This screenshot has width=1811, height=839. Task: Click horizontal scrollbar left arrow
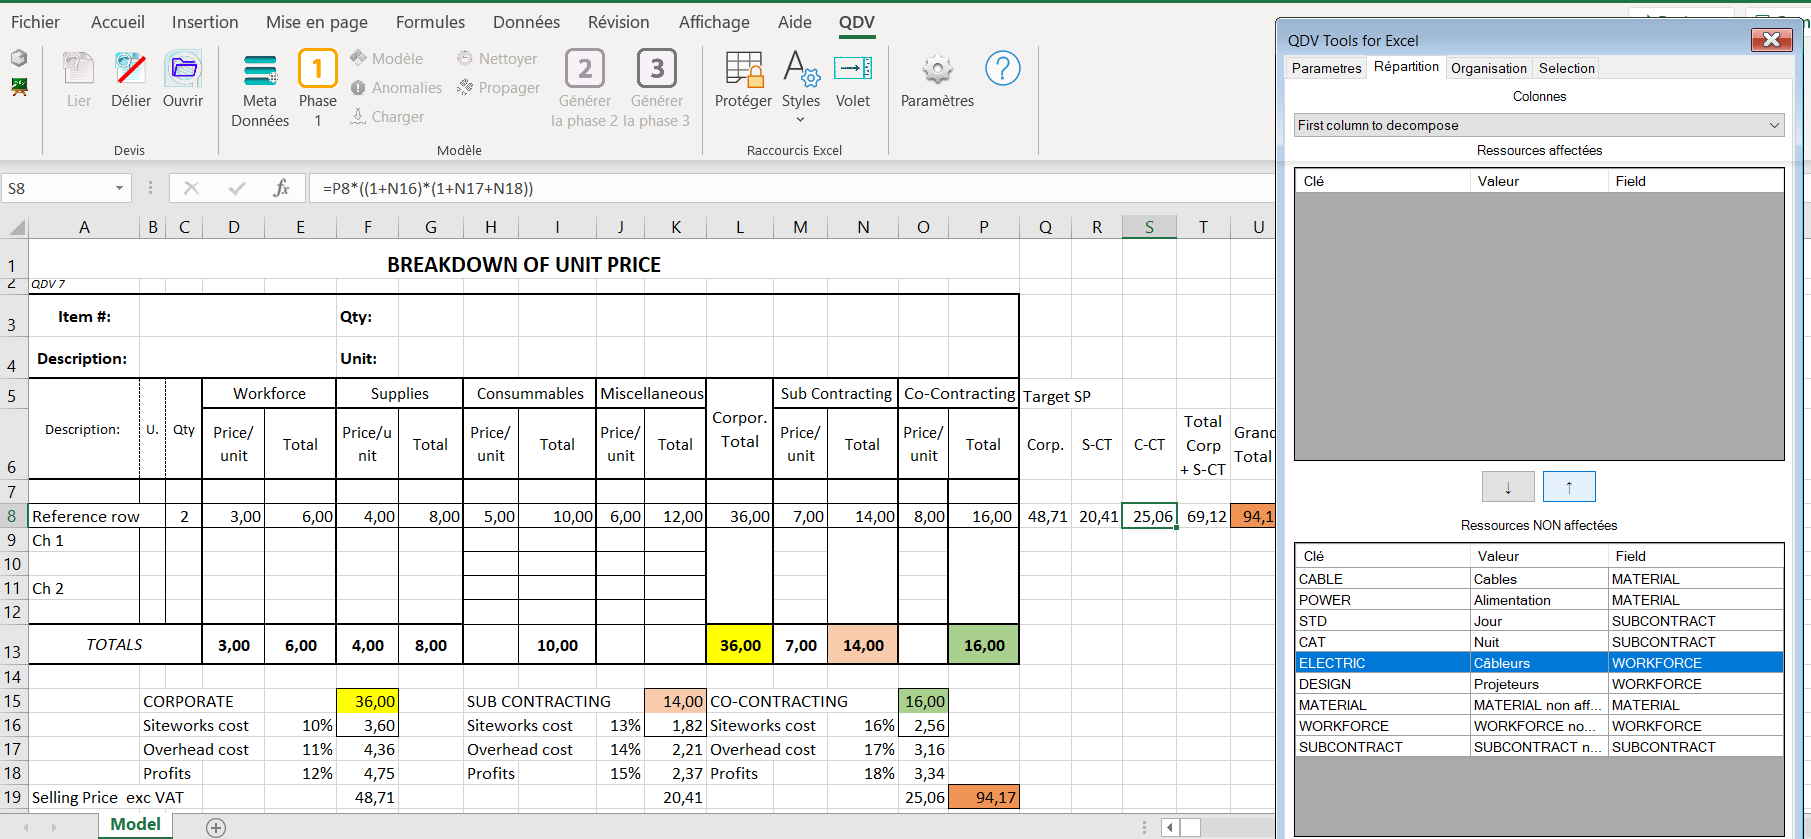[1170, 827]
